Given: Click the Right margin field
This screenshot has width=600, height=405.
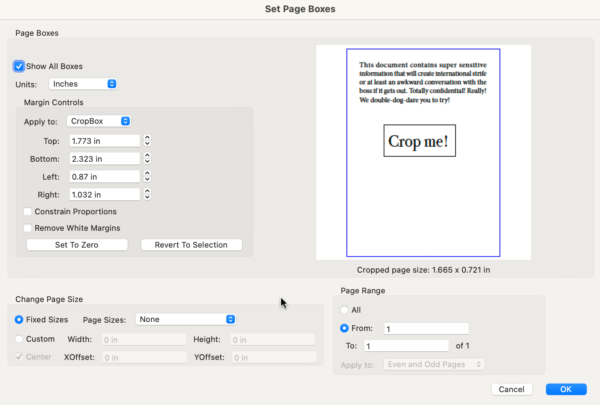Looking at the screenshot, I should point(104,194).
